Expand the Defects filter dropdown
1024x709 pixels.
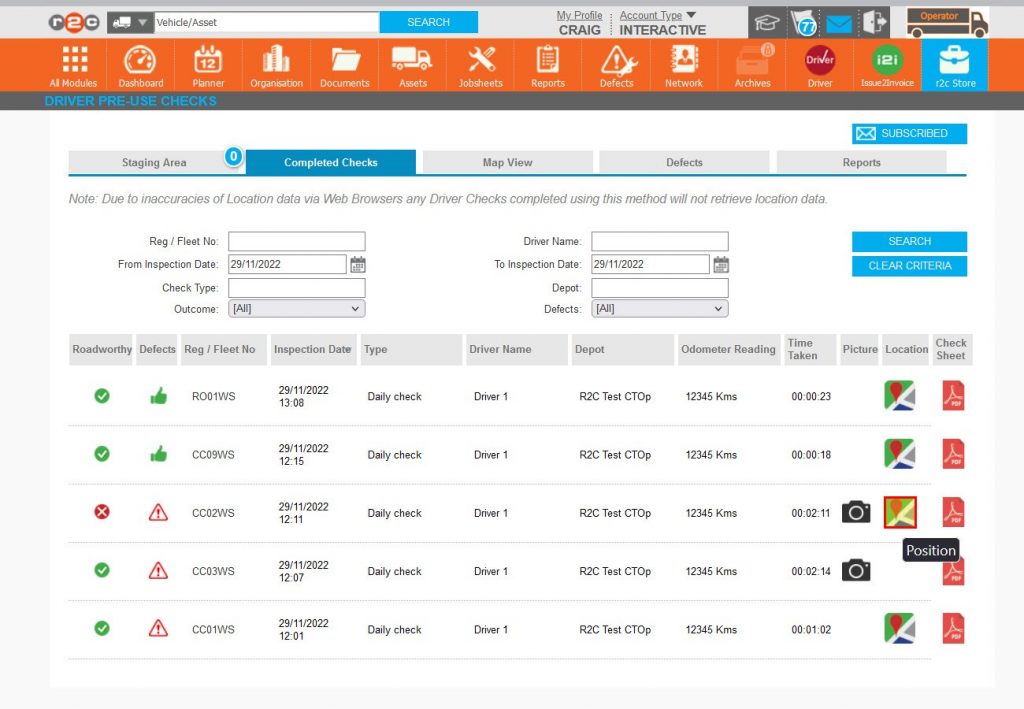[659, 309]
